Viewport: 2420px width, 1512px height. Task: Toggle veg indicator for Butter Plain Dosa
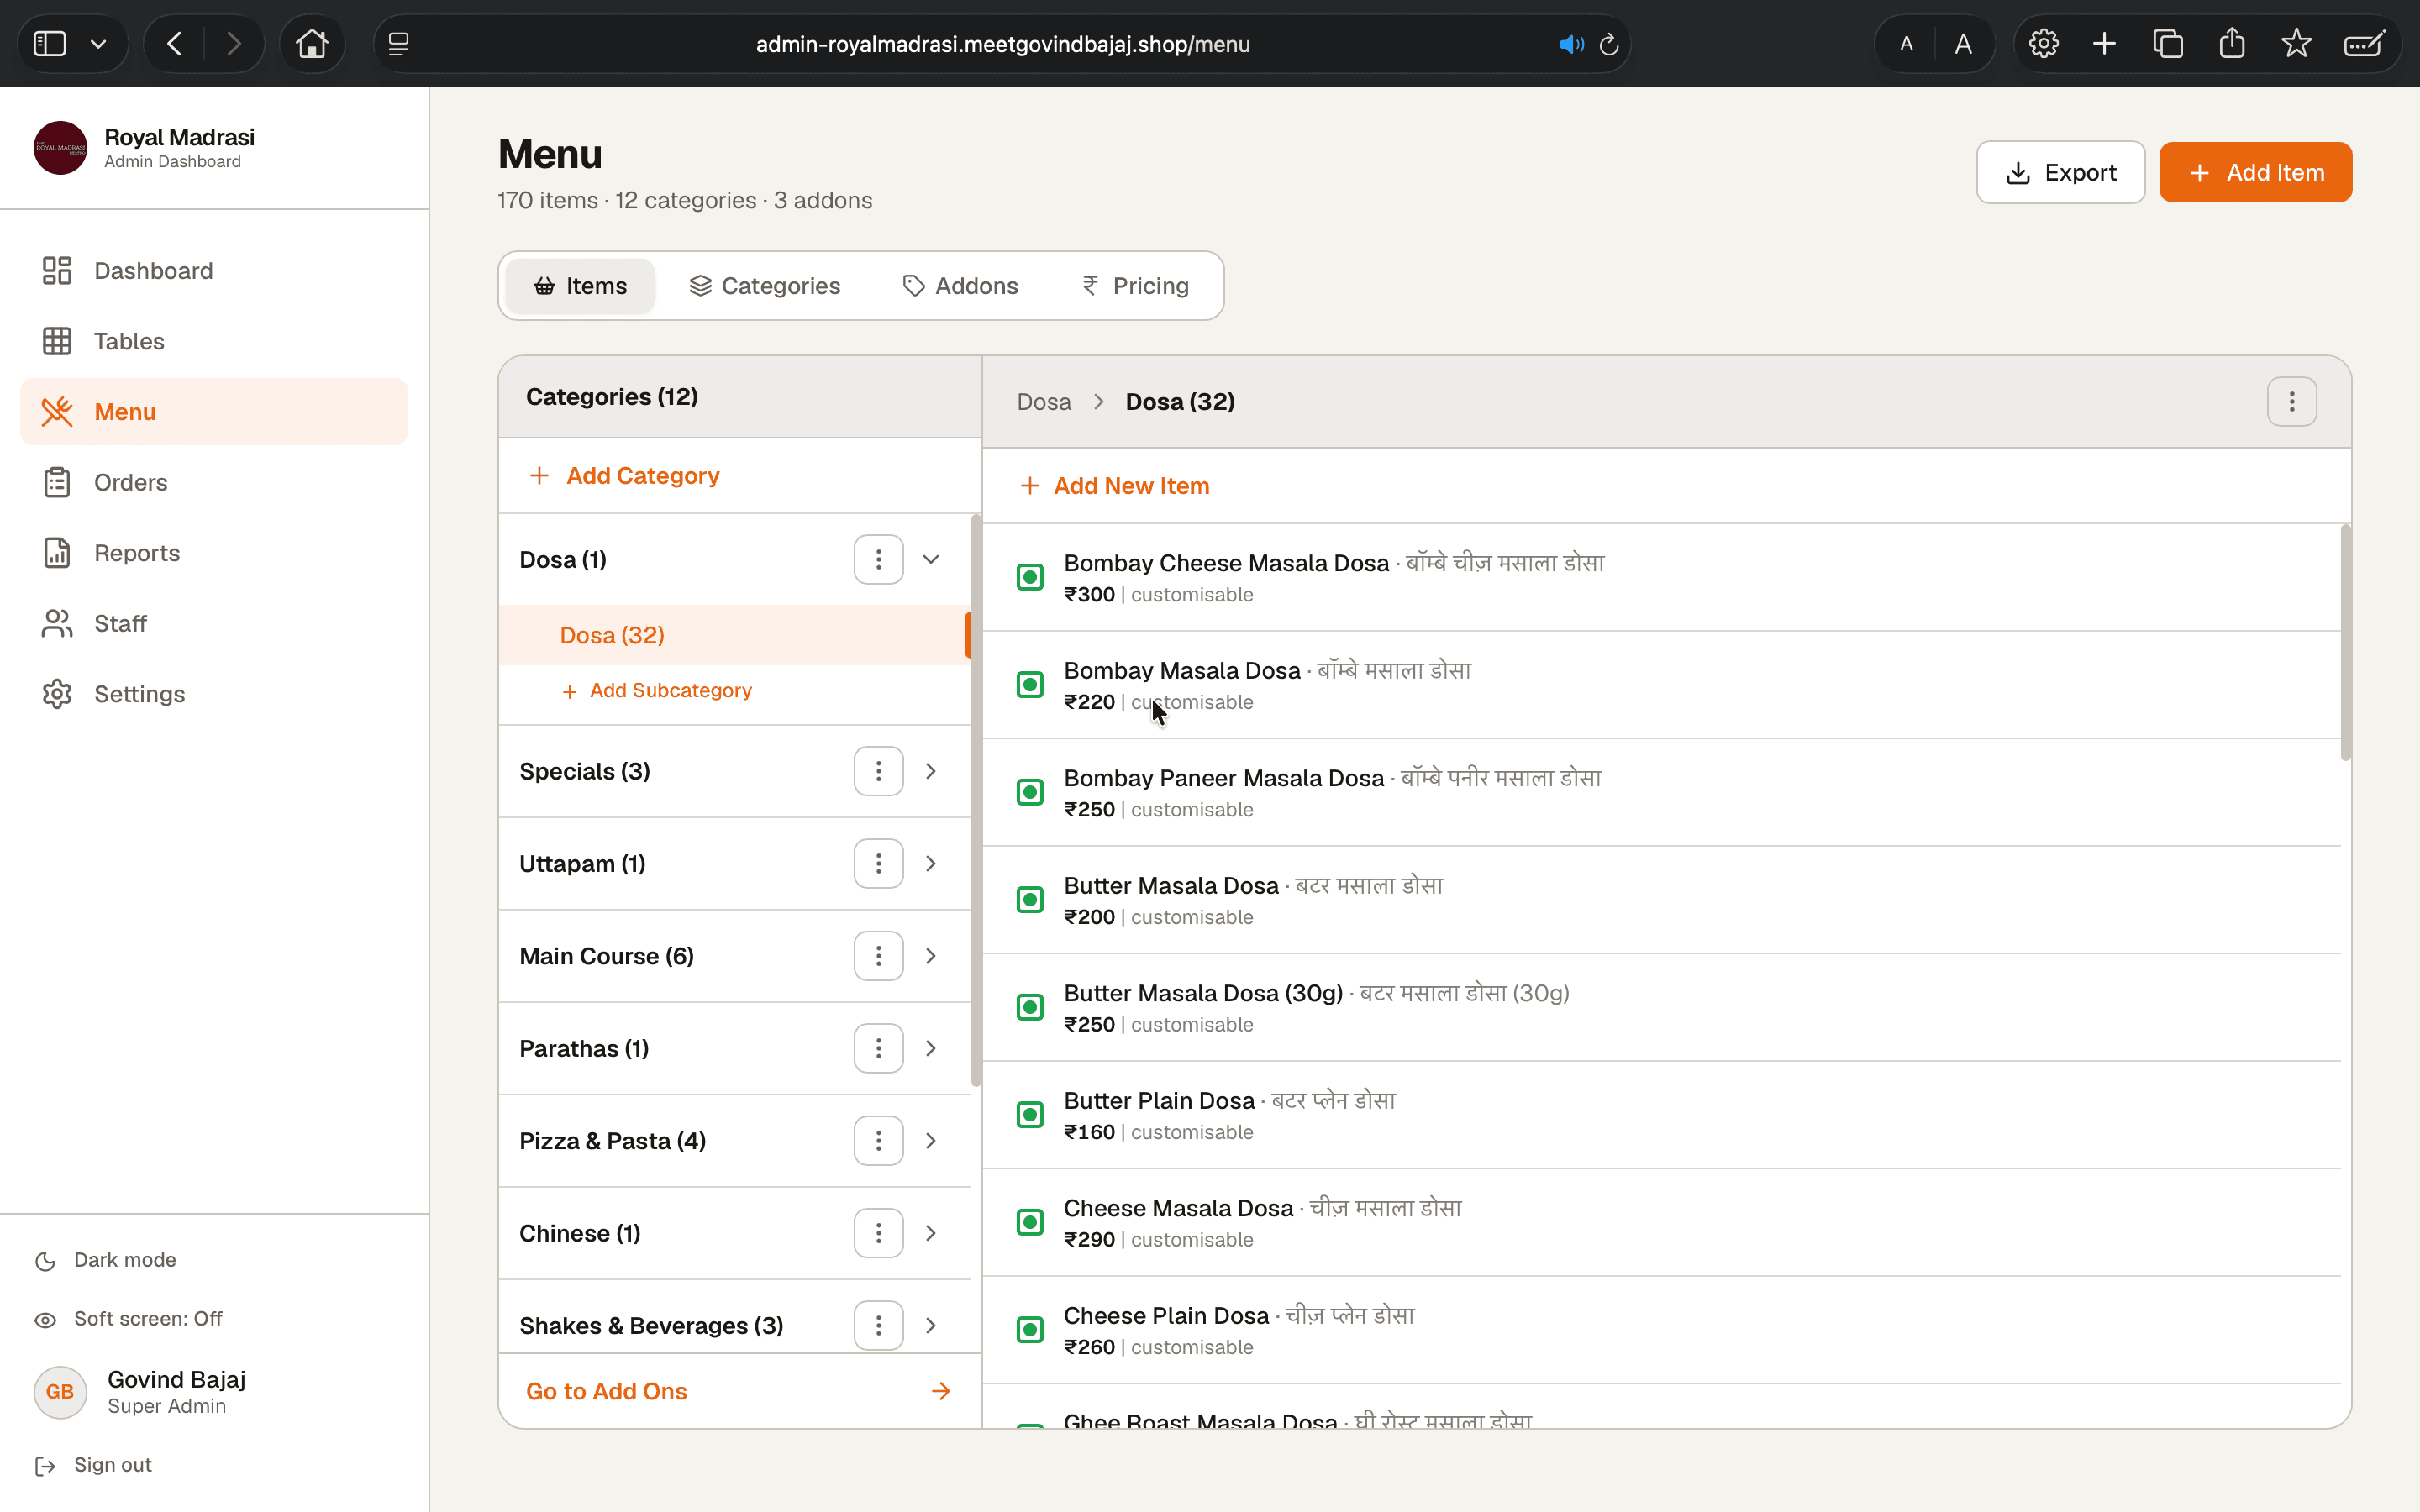pyautogui.click(x=1030, y=1115)
